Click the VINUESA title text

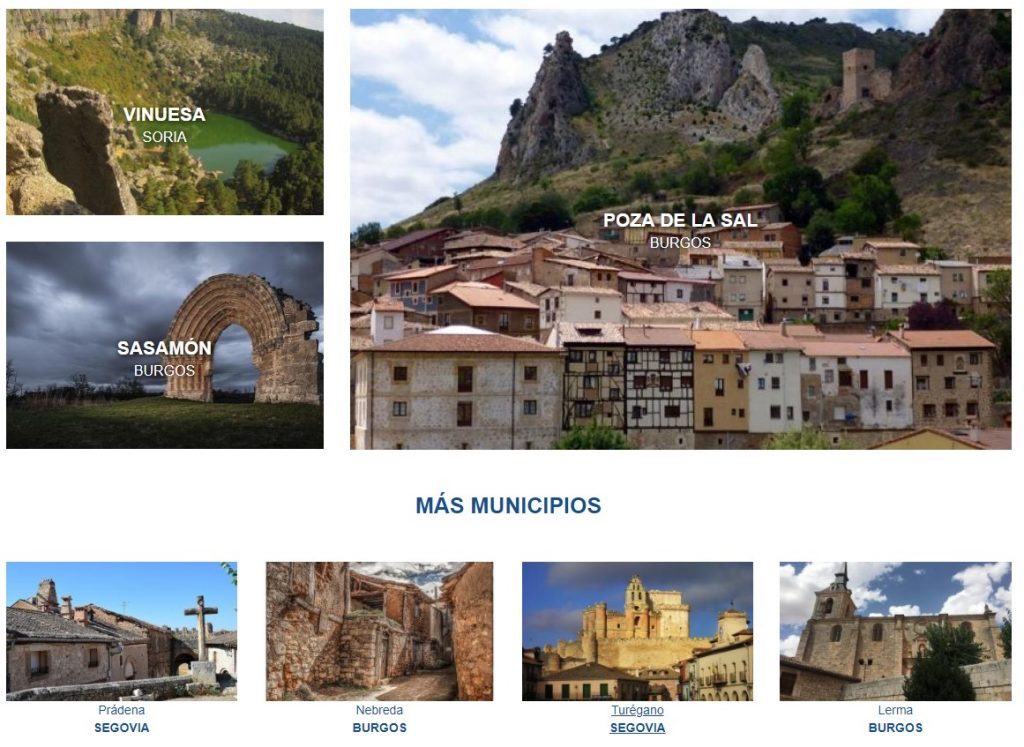[165, 115]
